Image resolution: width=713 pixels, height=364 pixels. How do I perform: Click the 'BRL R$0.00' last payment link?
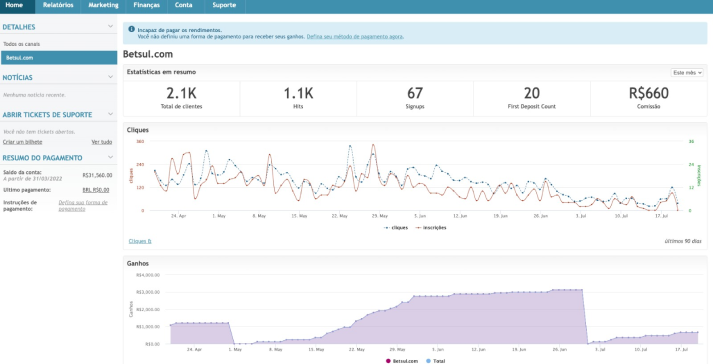pos(95,190)
